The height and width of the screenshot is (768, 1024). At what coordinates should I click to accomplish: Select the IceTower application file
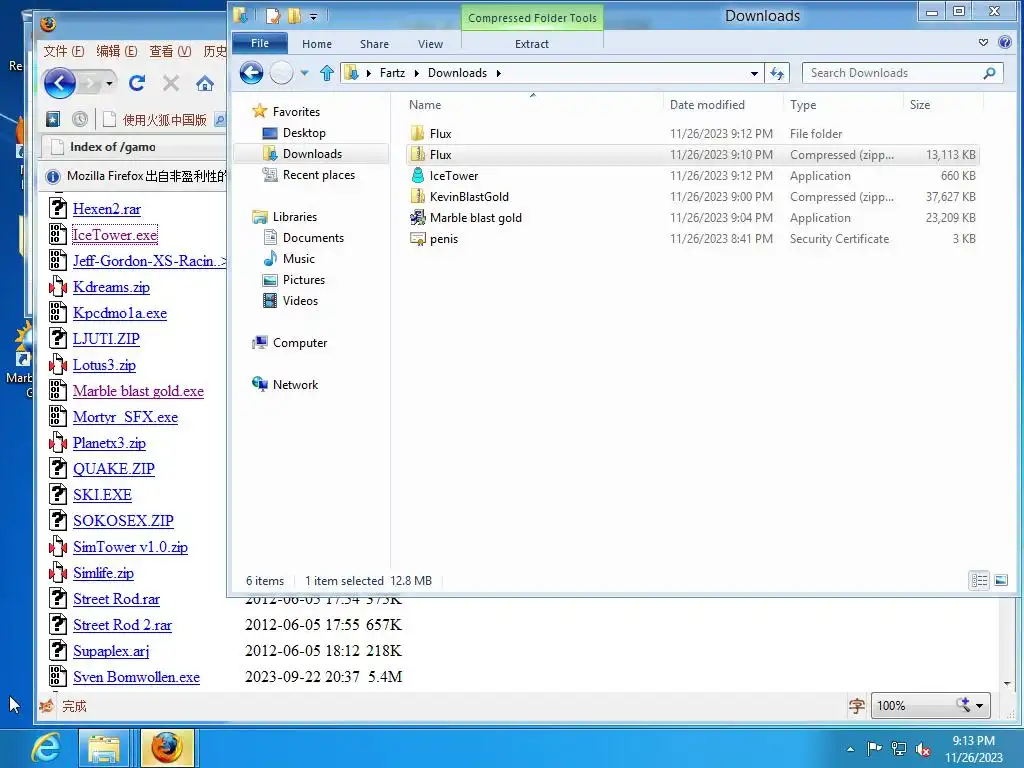point(692,176)
